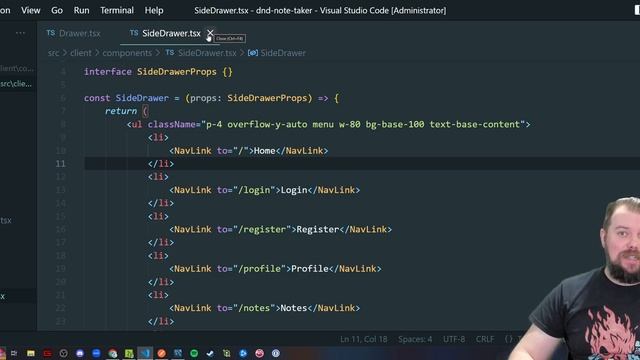Open the dark blue grid app in taskbar
640x360 pixels.
pos(178,353)
